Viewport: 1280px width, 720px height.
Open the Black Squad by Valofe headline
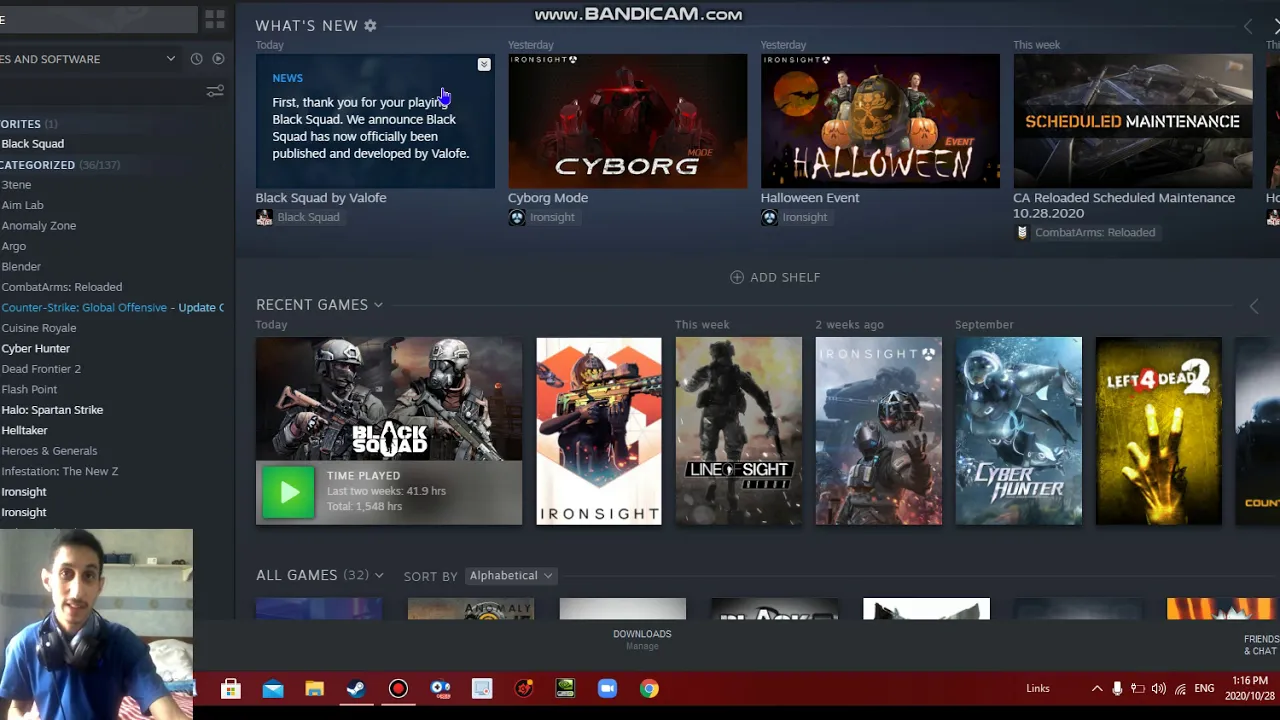321,197
